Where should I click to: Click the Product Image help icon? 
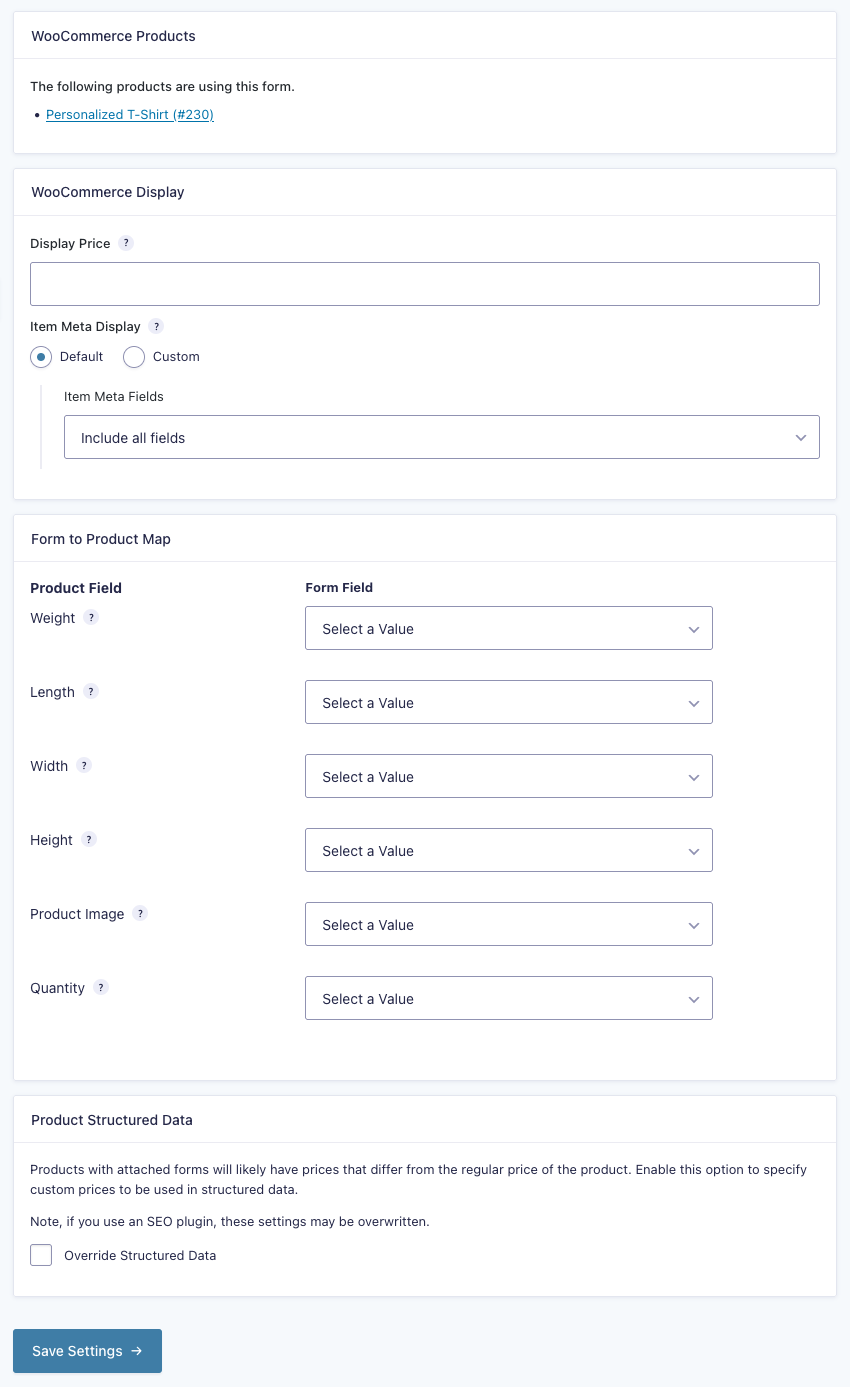[140, 914]
